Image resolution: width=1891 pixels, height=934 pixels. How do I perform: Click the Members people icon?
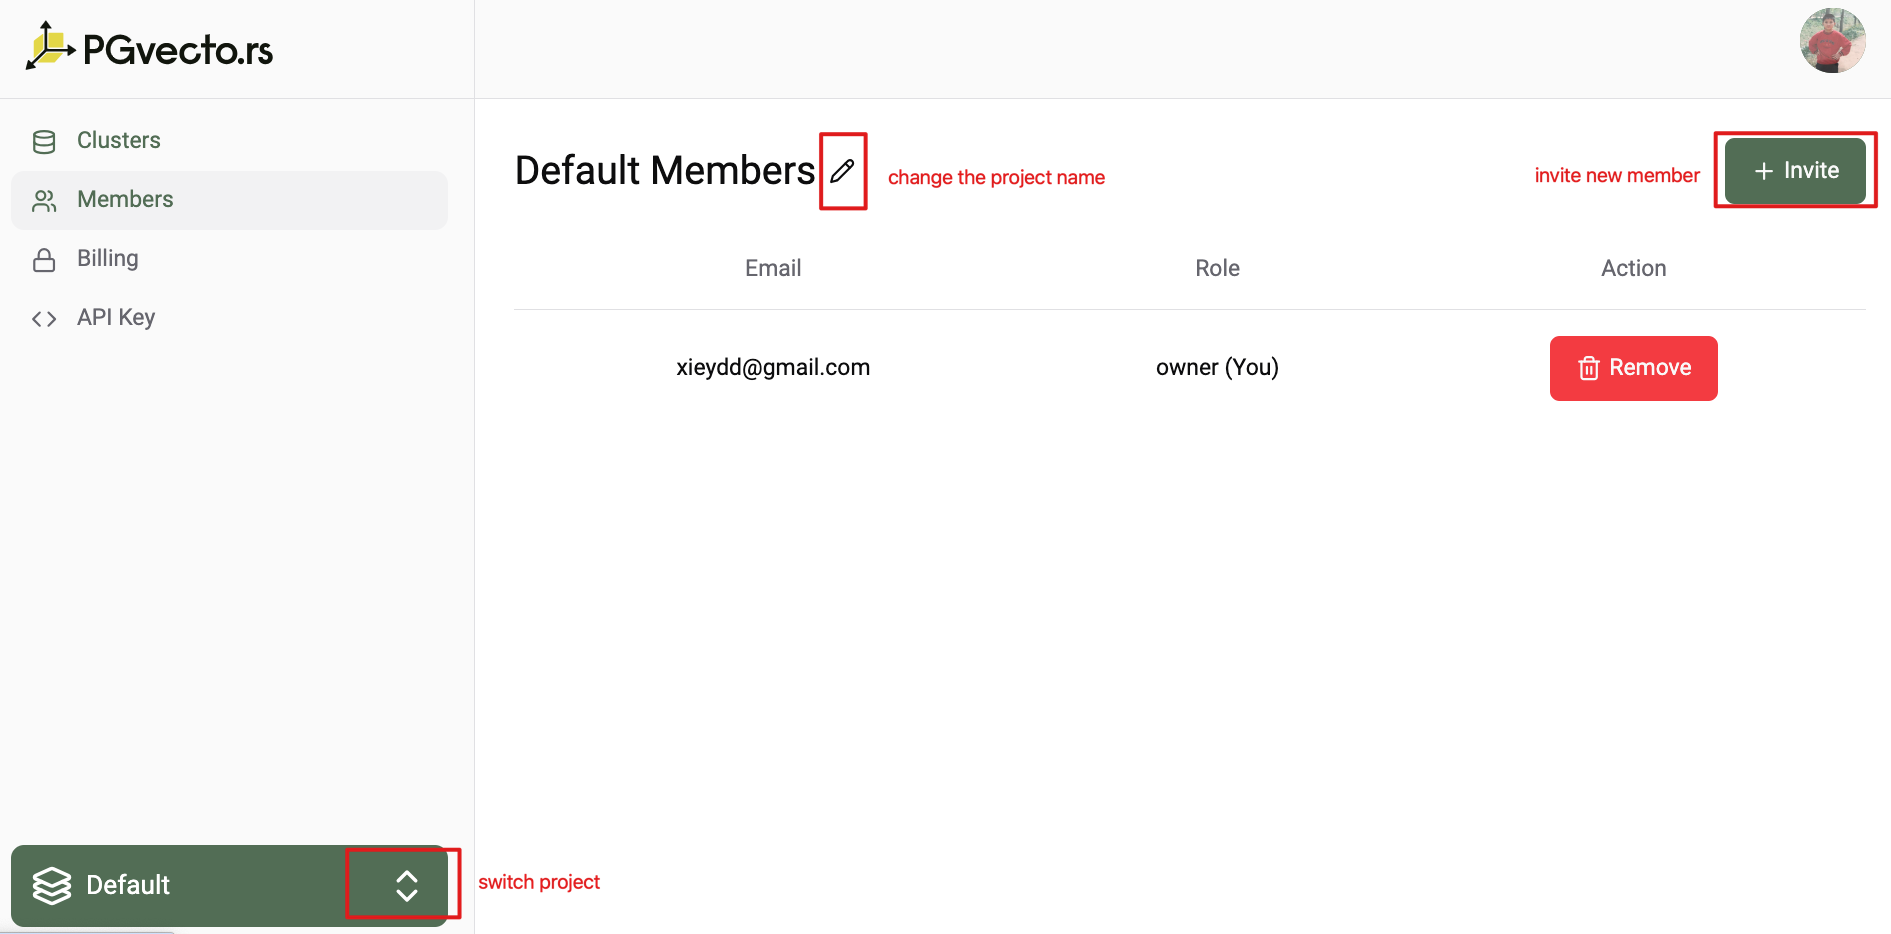[44, 201]
